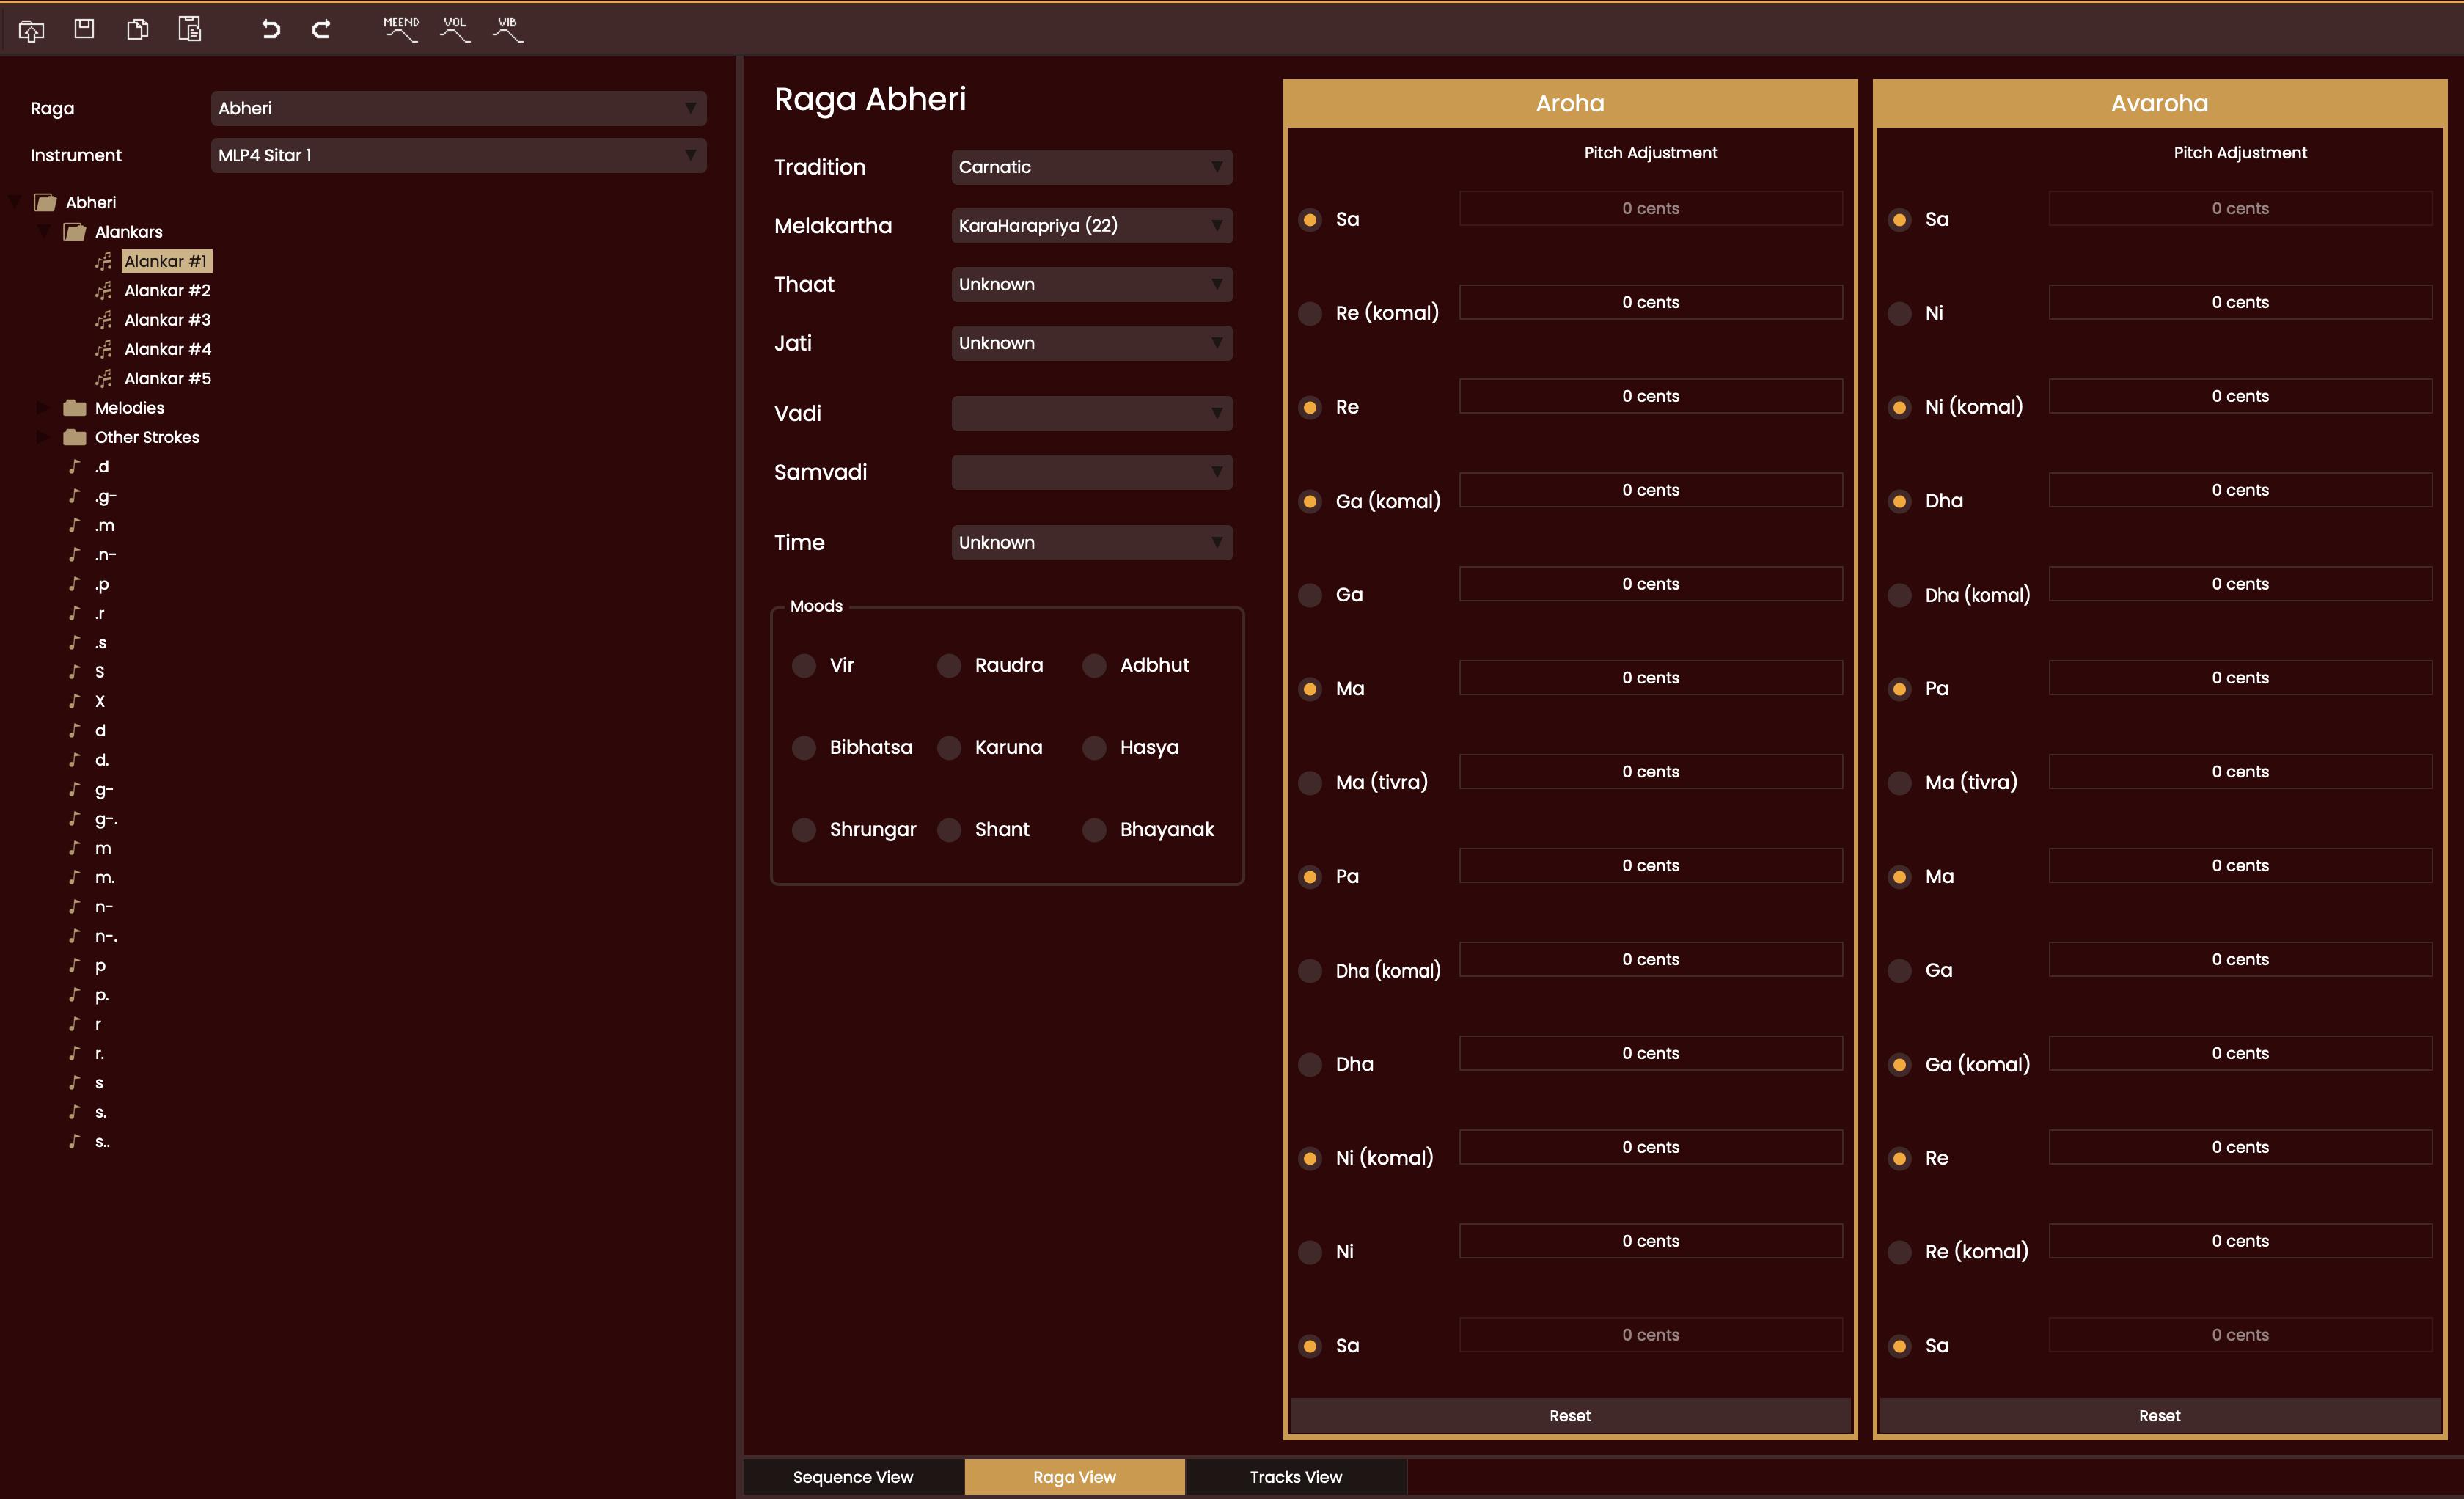Open the Melakartha dropdown
The image size is (2464, 1499).
pyautogui.click(x=1092, y=225)
